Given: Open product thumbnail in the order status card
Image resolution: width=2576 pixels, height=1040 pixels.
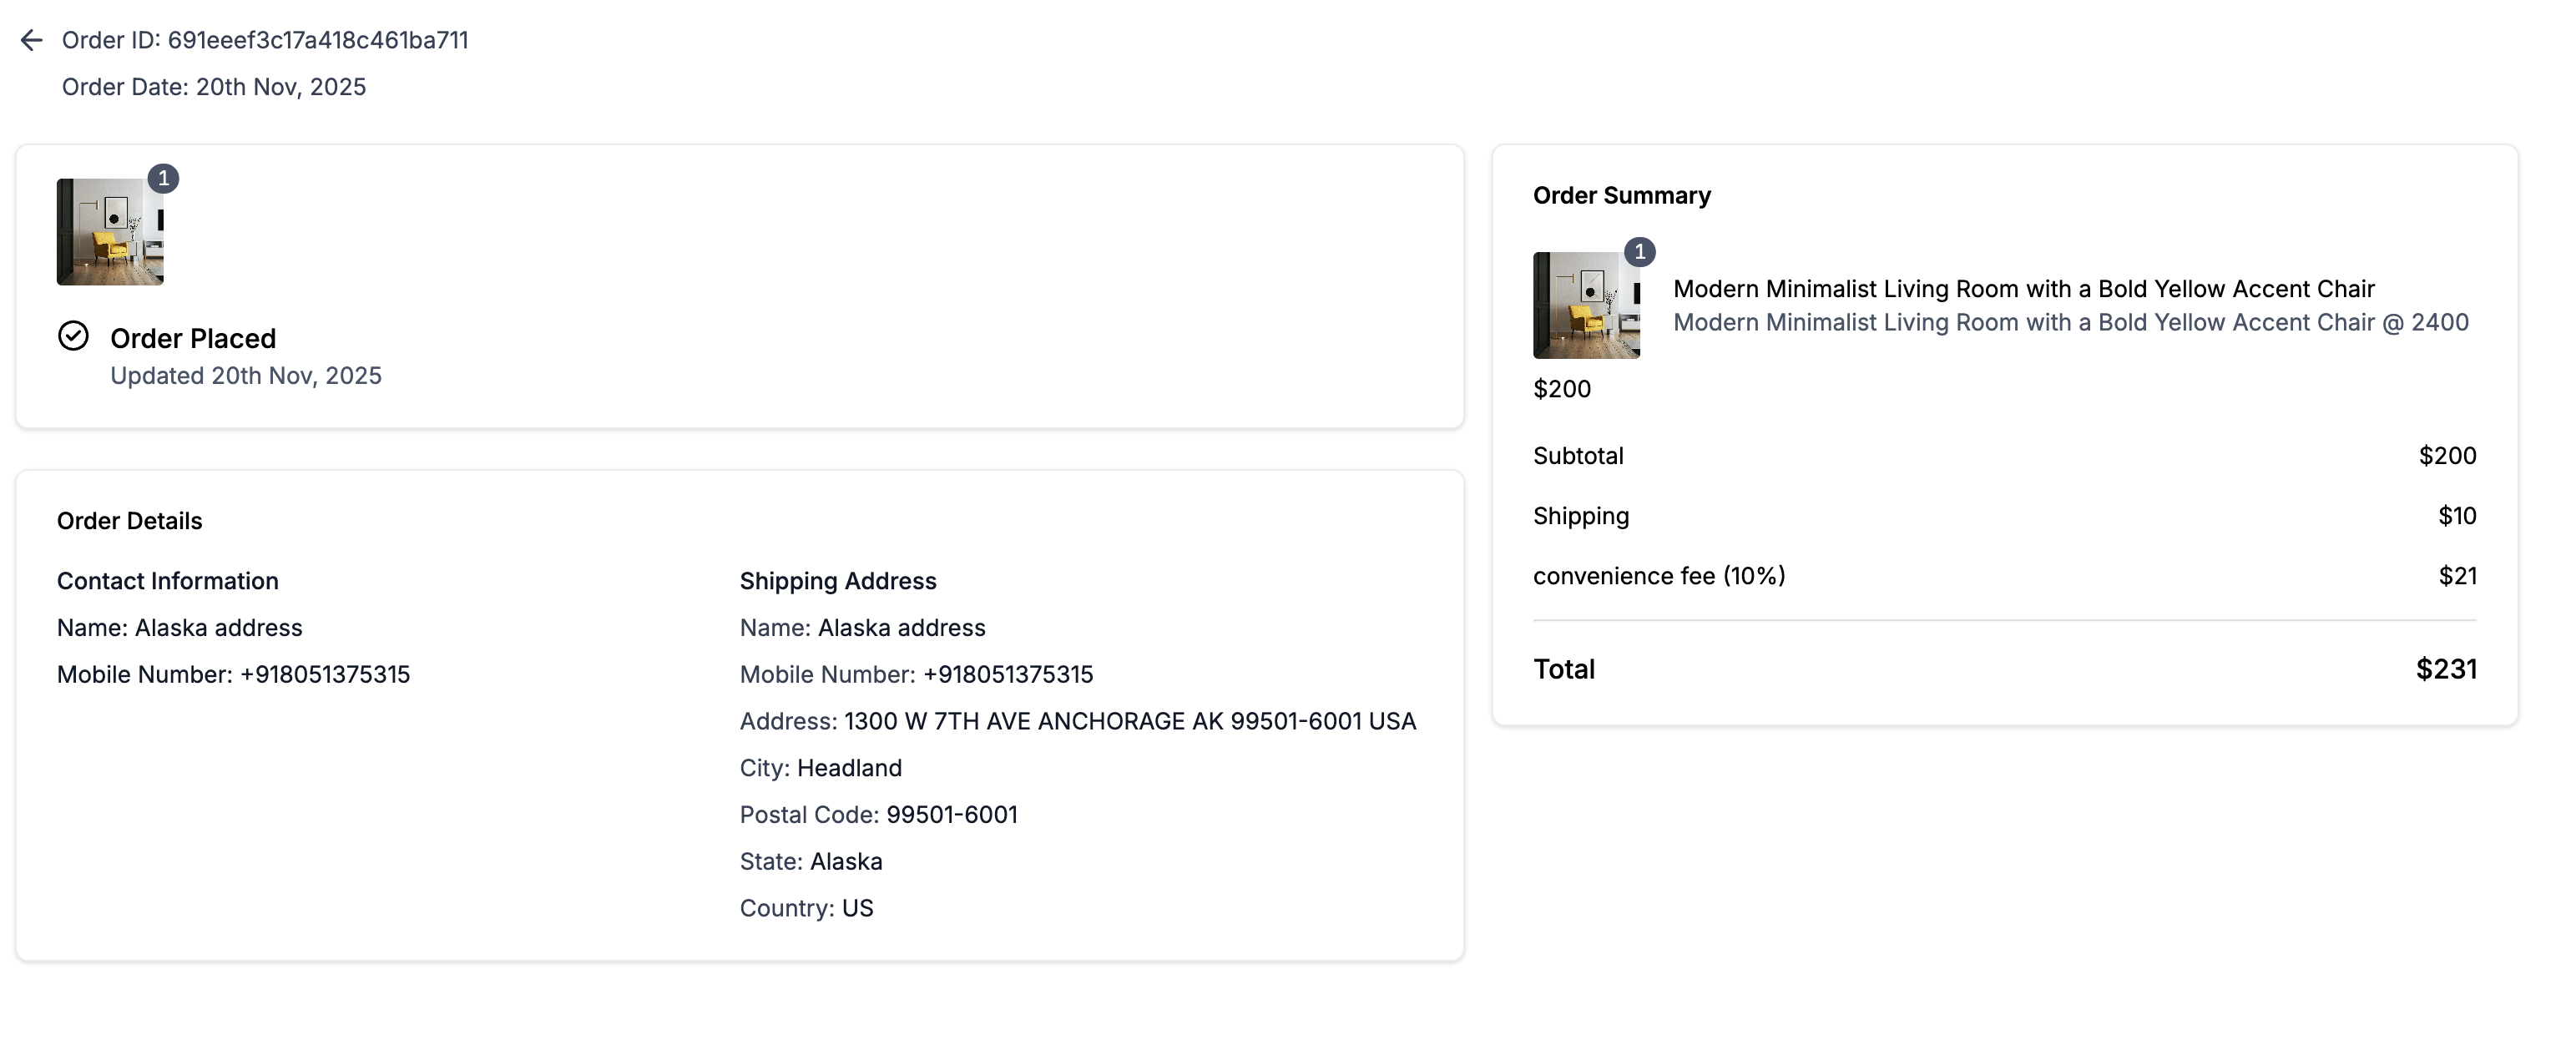Looking at the screenshot, I should point(109,232).
